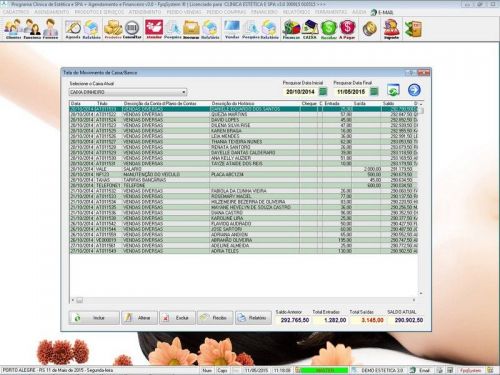Click the exit door toolbar icon

click(414, 29)
